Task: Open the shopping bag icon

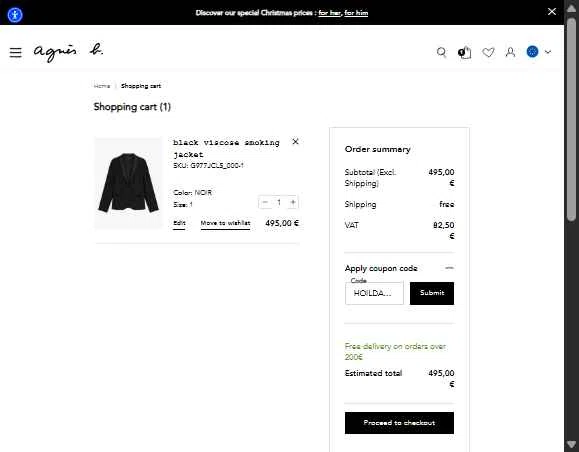Action: [x=465, y=52]
